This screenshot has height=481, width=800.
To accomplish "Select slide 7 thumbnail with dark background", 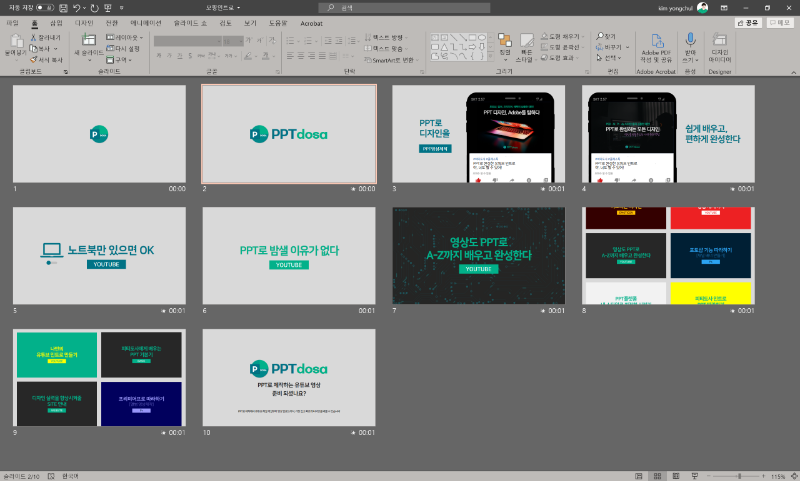I will pos(478,255).
